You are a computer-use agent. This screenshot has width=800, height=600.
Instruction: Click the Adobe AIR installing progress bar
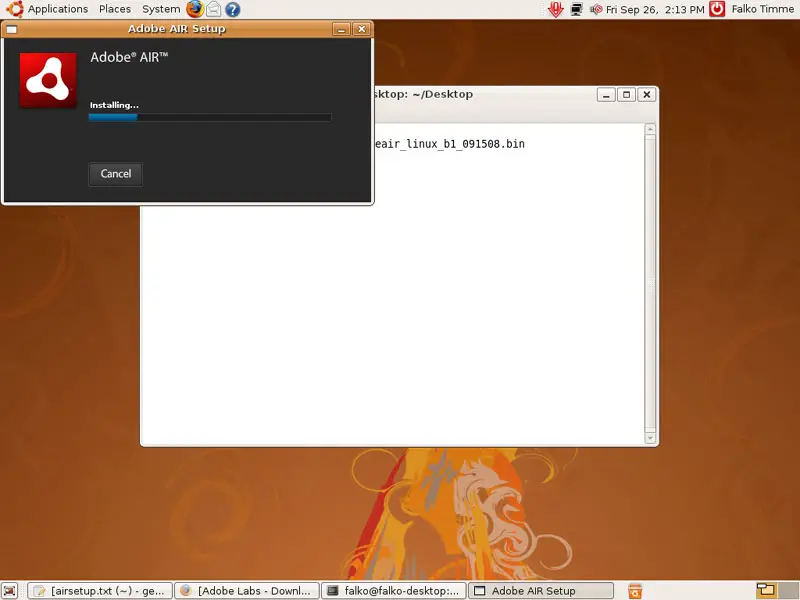[x=210, y=117]
